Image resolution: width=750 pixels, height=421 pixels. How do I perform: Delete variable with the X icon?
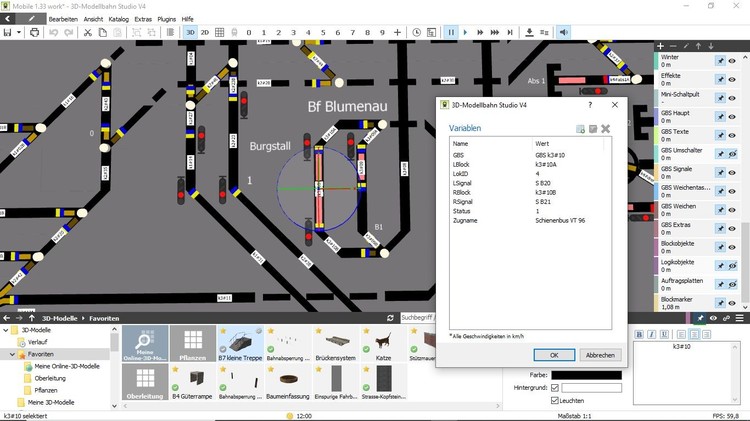click(606, 129)
